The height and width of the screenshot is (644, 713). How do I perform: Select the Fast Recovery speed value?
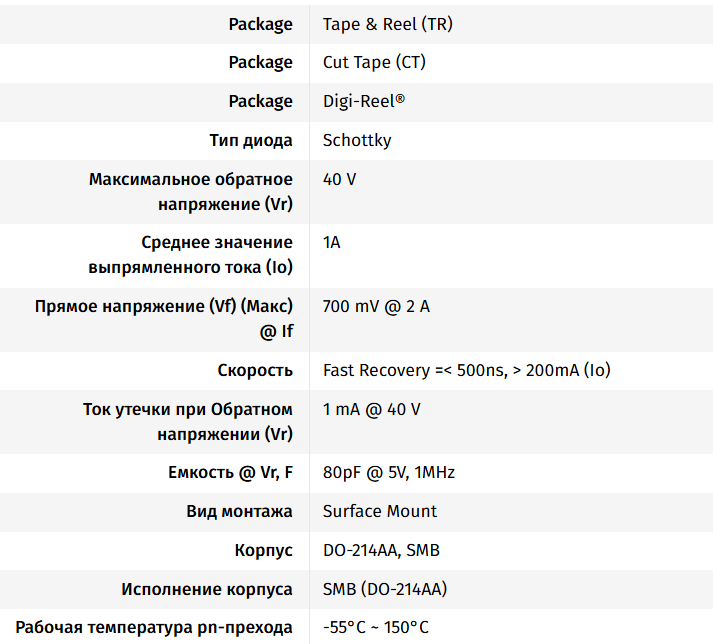pyautogui.click(x=466, y=370)
